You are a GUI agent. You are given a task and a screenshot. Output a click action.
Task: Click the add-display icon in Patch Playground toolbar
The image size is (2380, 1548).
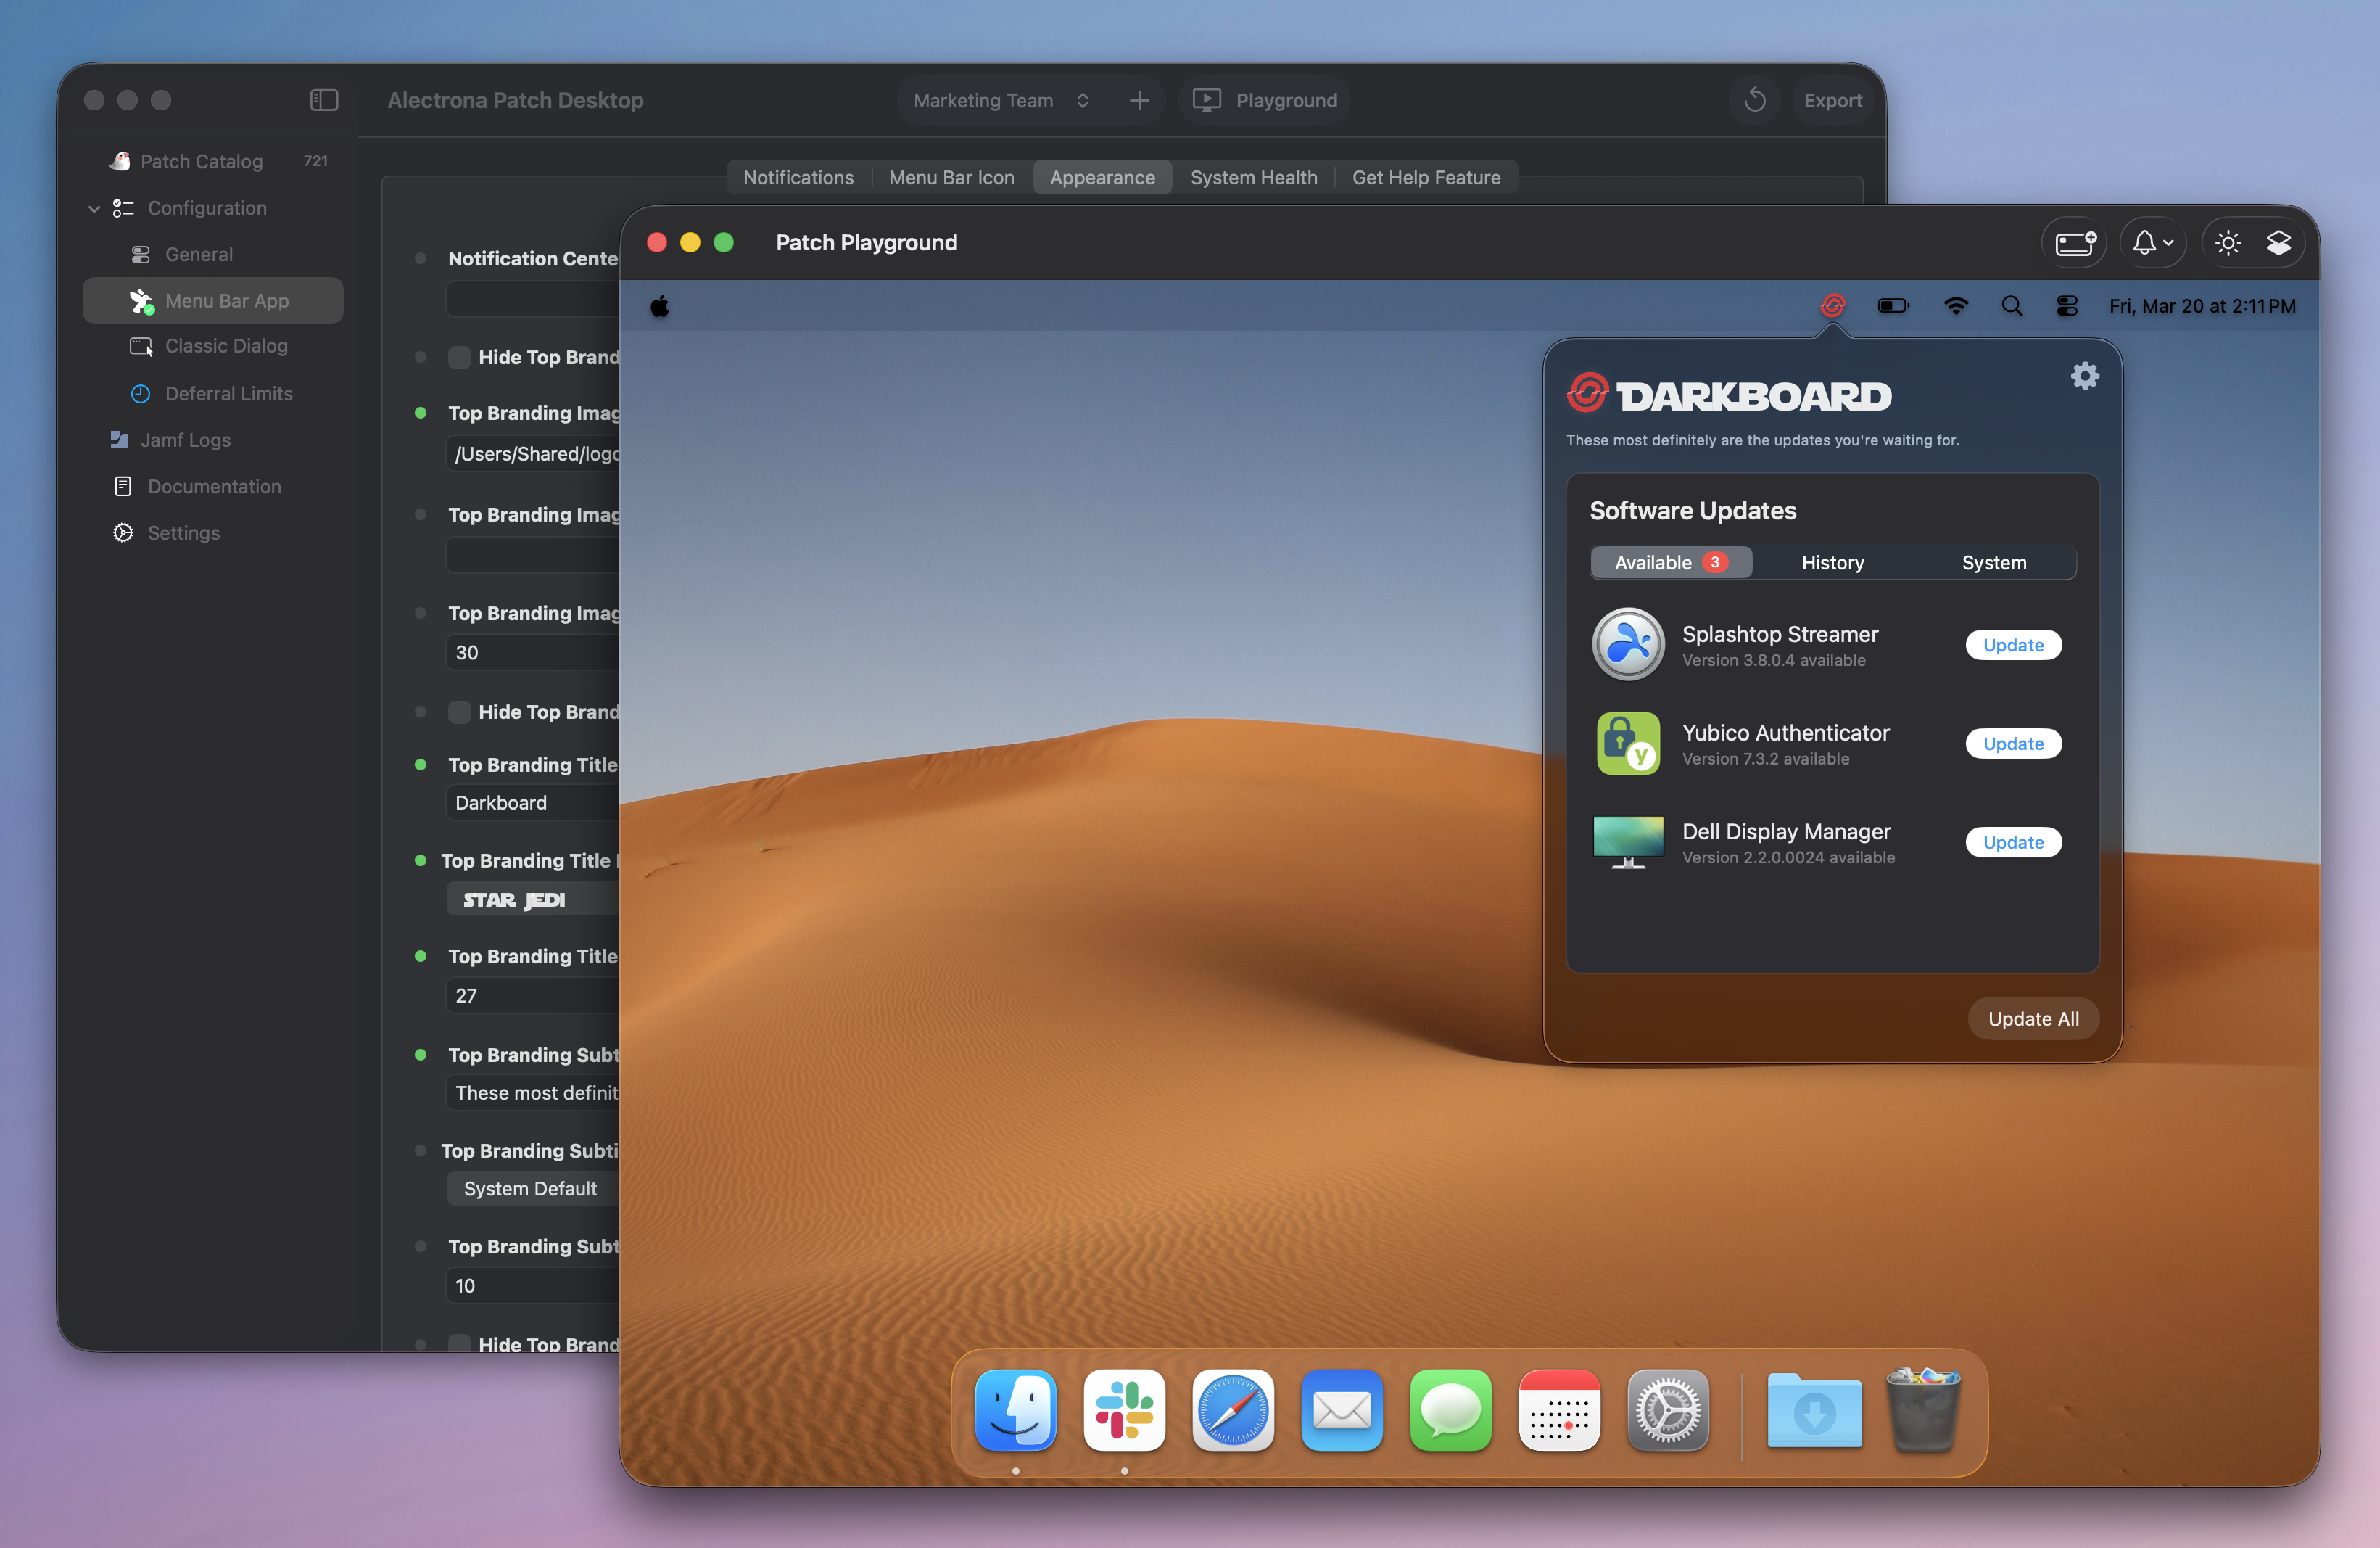tap(2075, 243)
